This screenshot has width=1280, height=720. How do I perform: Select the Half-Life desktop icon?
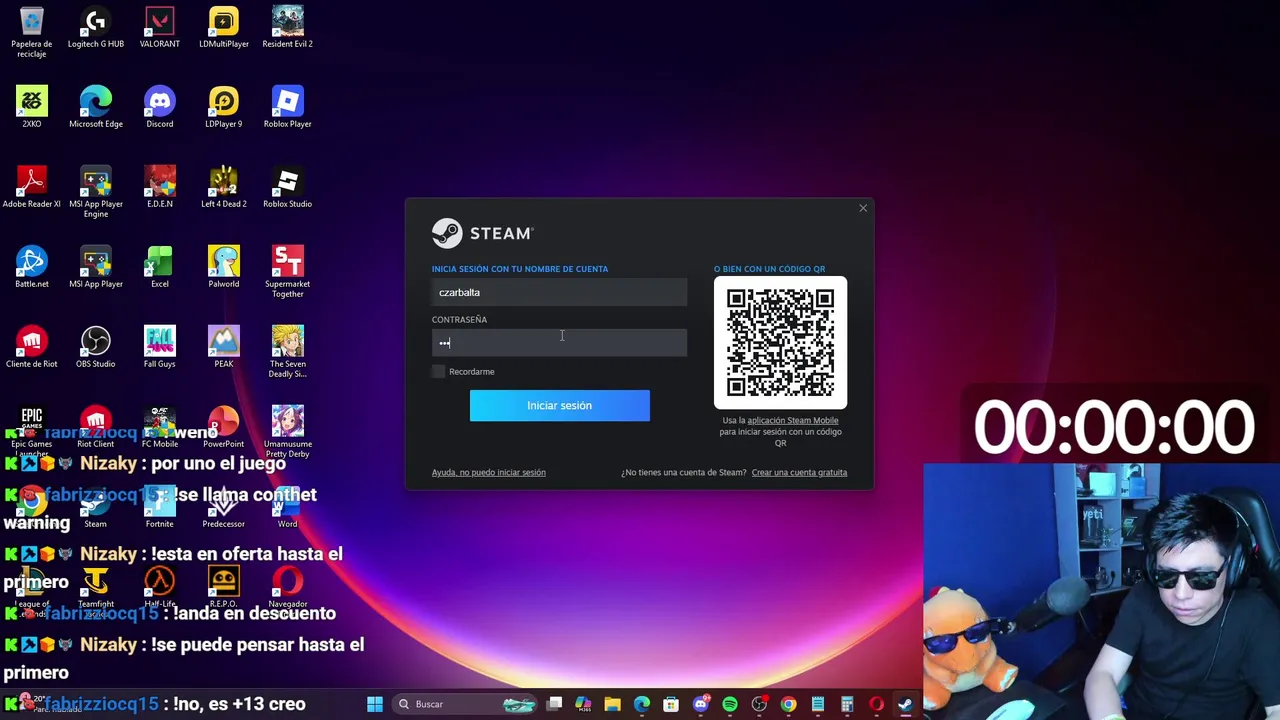pos(159,587)
